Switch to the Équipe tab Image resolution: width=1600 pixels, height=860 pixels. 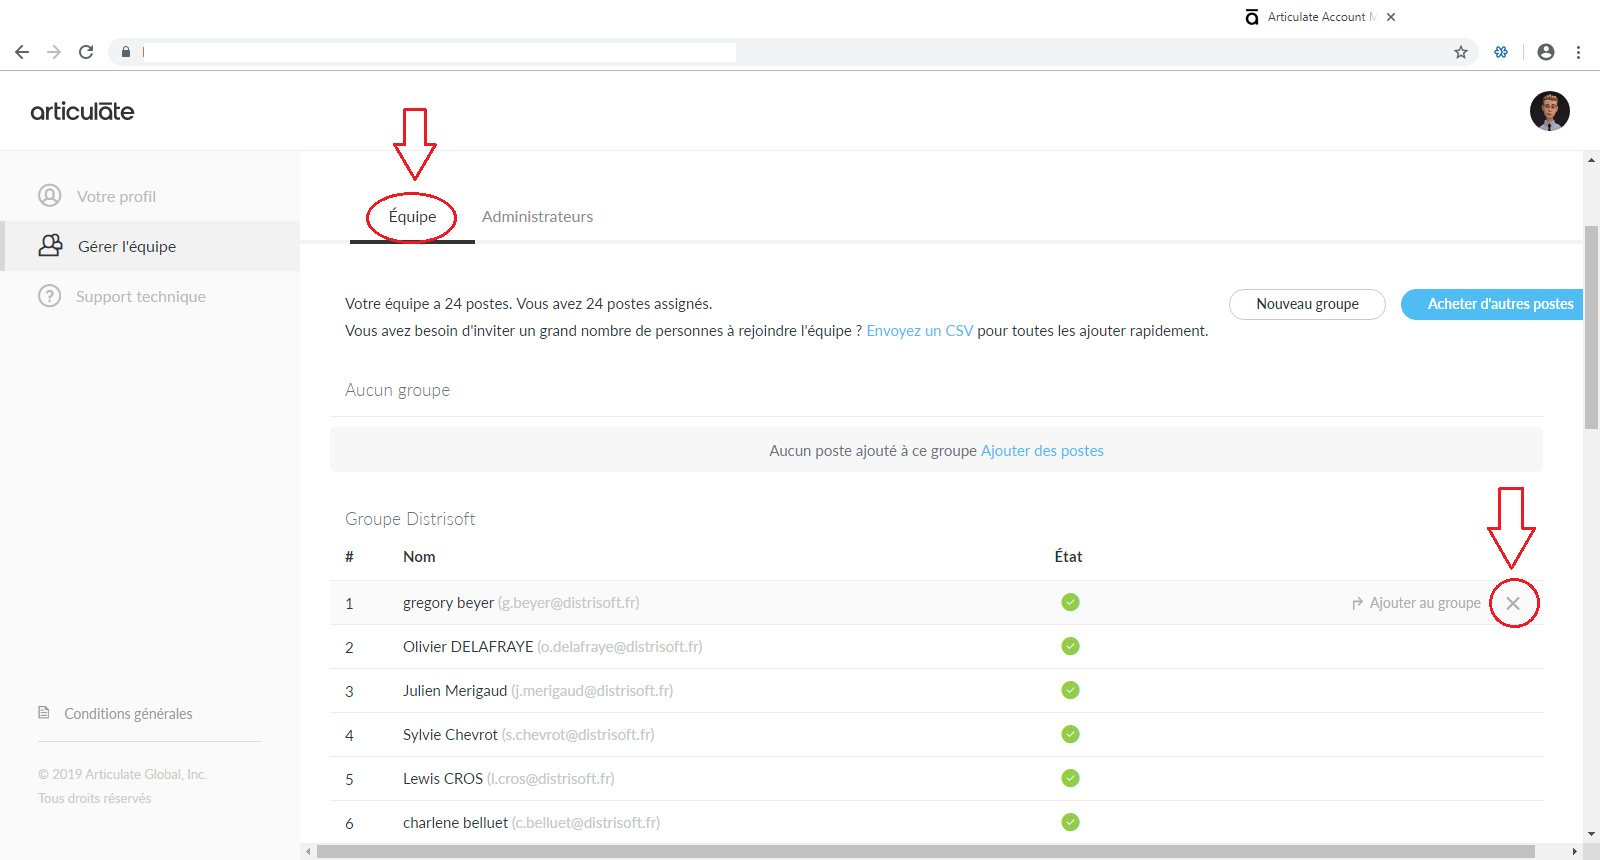tap(412, 216)
